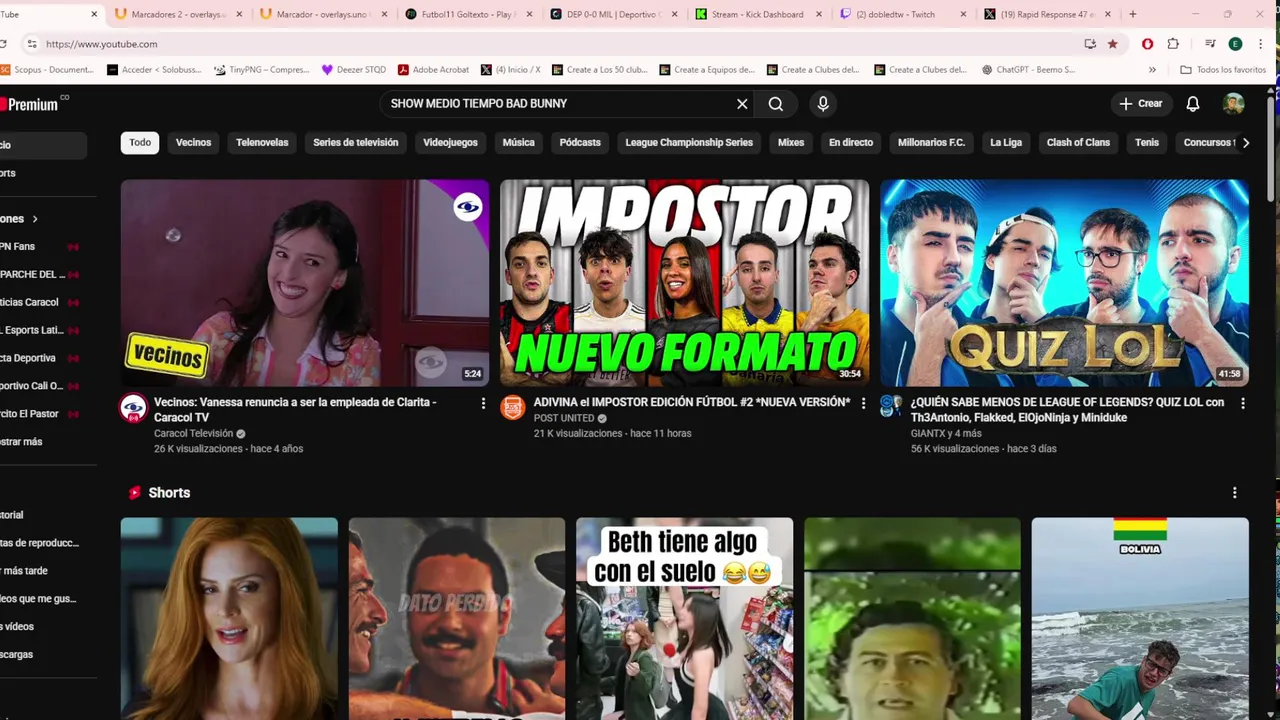The width and height of the screenshot is (1280, 720).
Task: Open the Vecinos video thumbnail
Action: tap(305, 283)
